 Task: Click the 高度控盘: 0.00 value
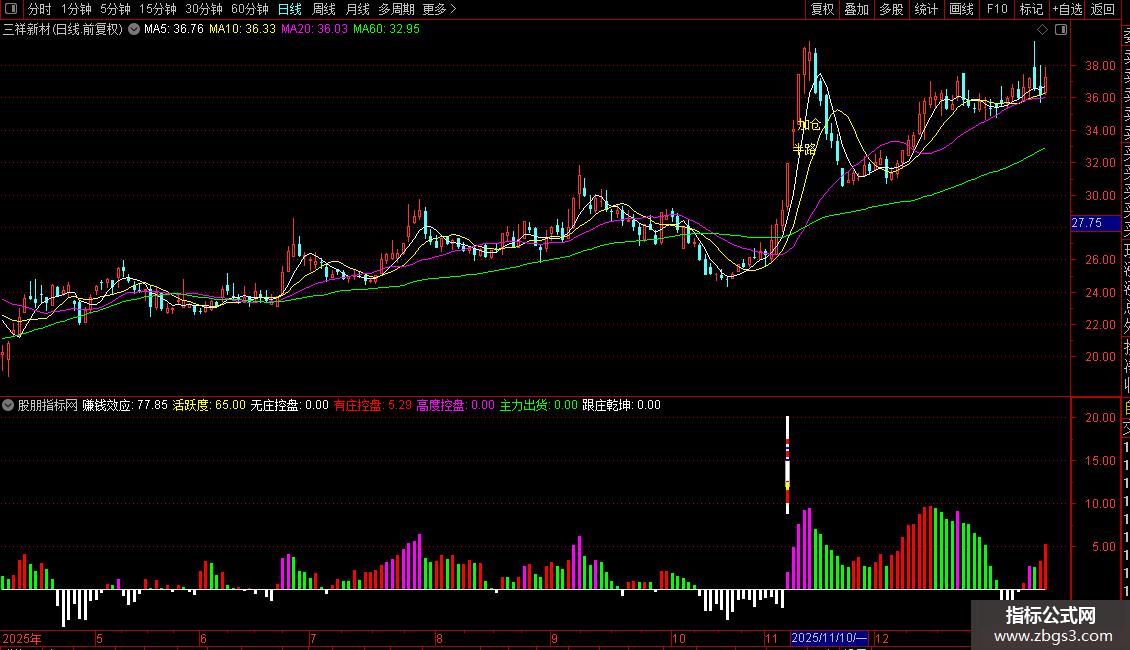[x=455, y=405]
